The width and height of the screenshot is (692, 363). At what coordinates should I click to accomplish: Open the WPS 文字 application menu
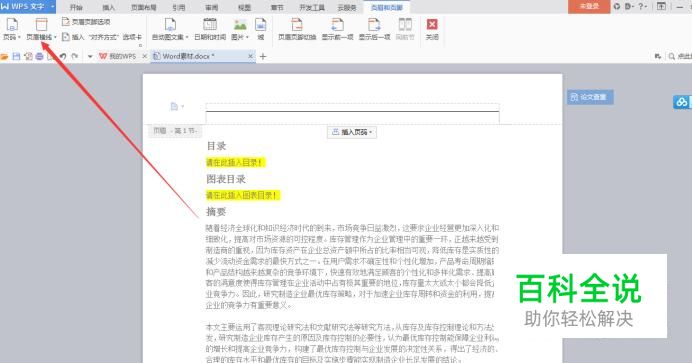point(27,6)
